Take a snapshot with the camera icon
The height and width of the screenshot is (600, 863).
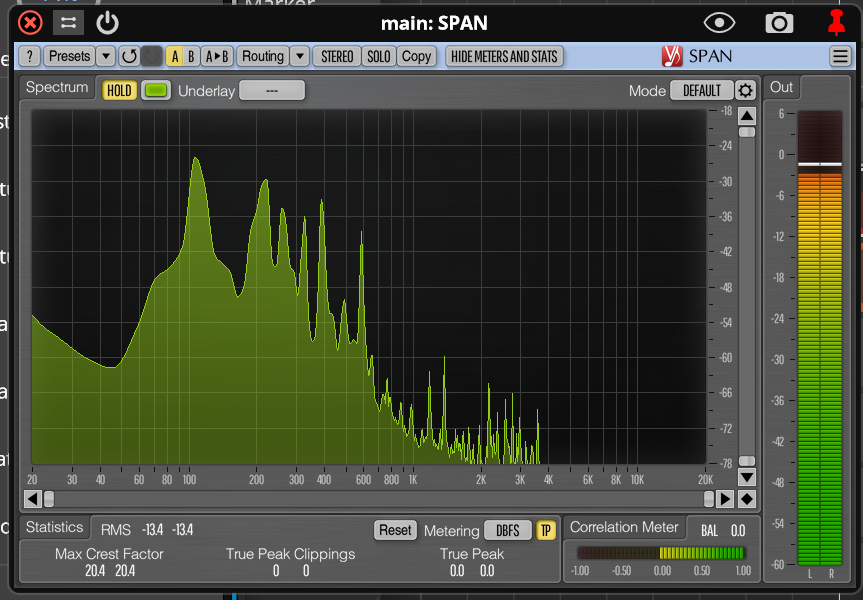tap(779, 23)
